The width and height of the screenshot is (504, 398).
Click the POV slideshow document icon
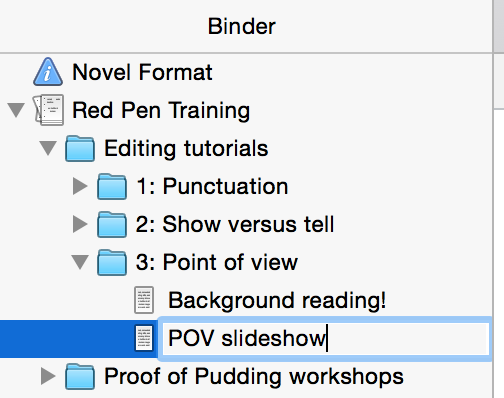[144, 338]
